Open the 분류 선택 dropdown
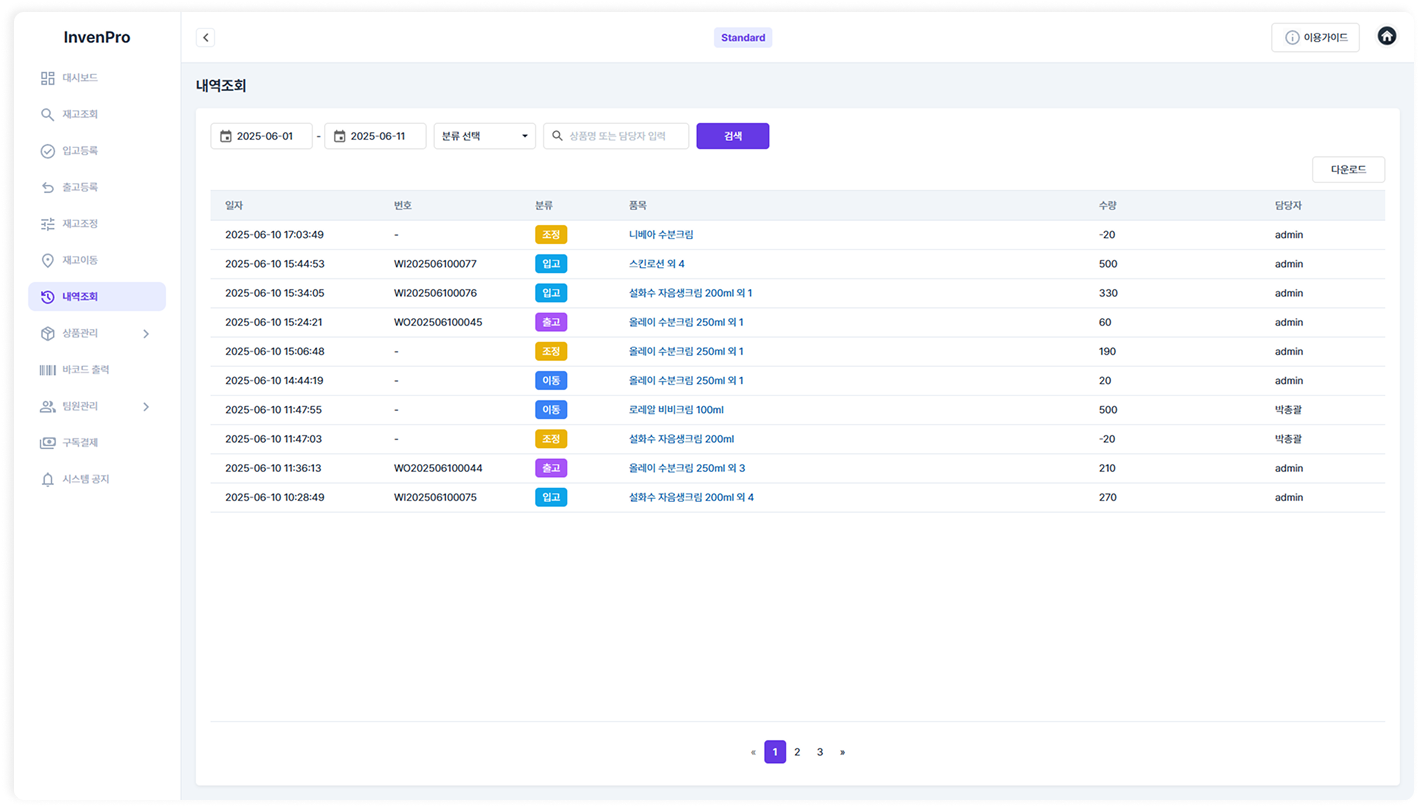The image size is (1420, 808). click(485, 136)
